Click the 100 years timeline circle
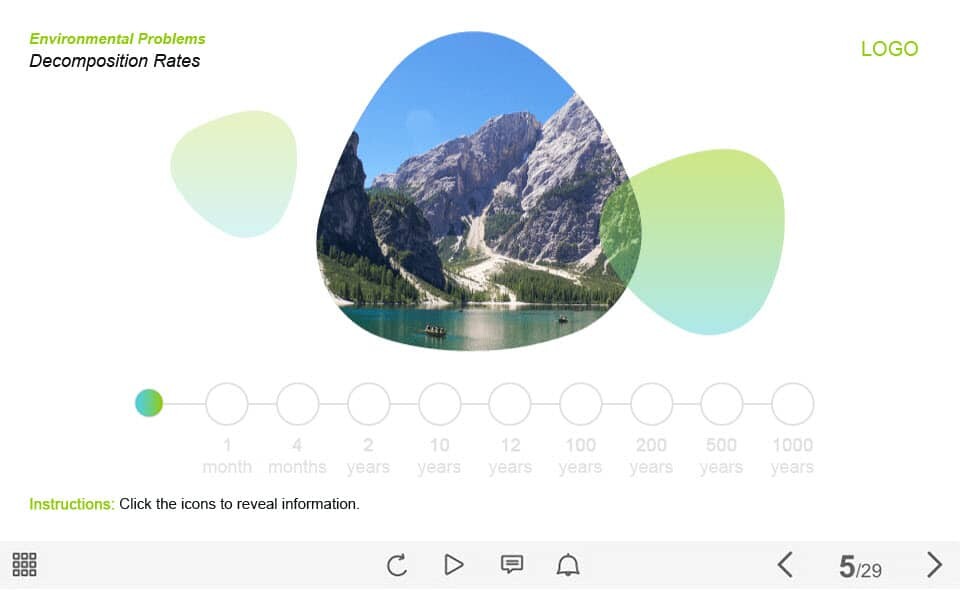This screenshot has height=590, width=960. [581, 404]
